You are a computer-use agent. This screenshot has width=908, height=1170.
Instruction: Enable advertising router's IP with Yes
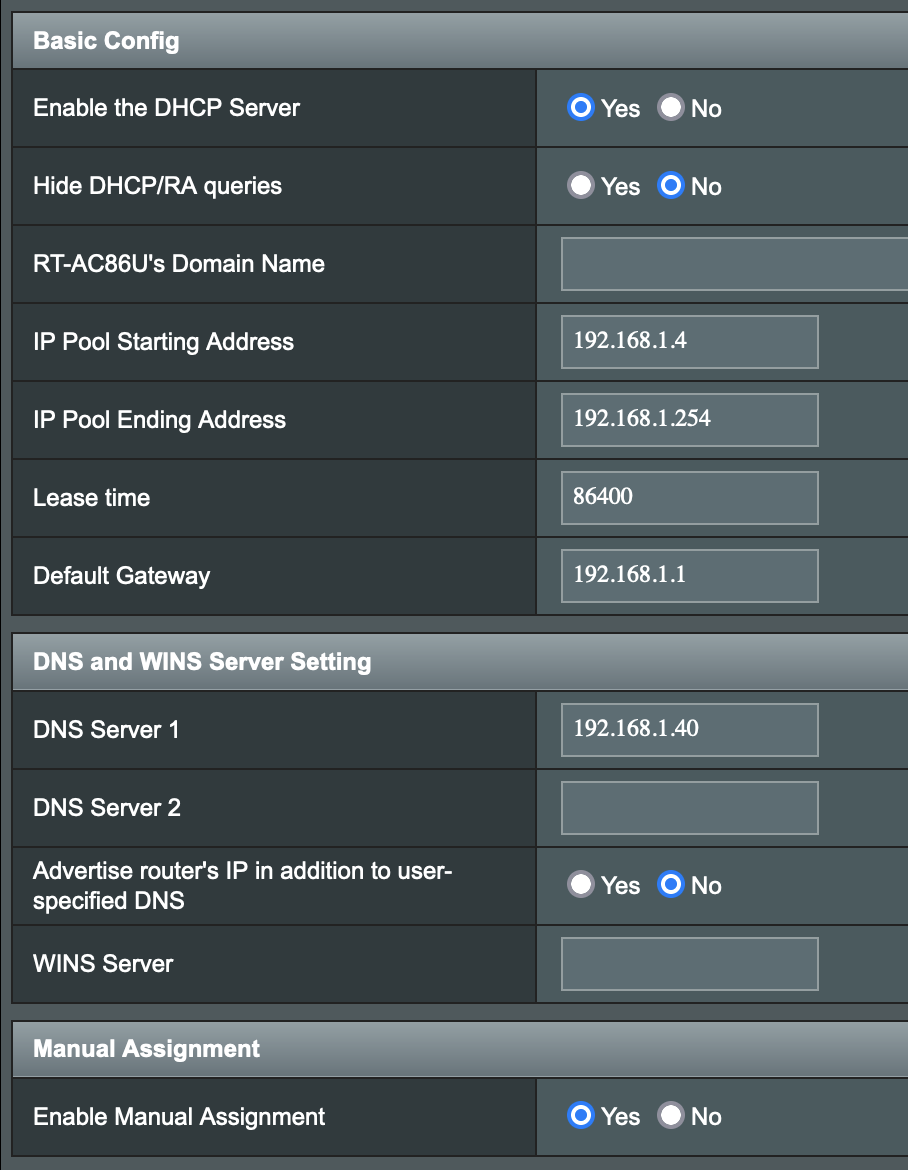[x=581, y=885]
